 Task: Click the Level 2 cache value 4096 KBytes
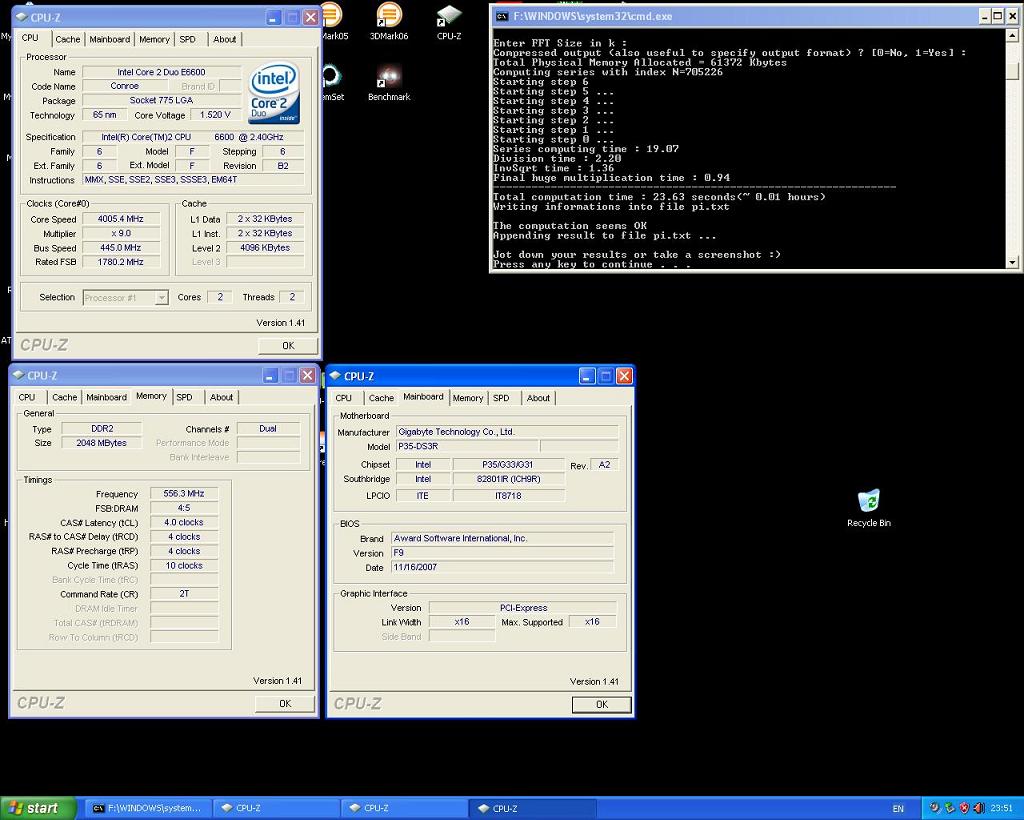point(264,247)
